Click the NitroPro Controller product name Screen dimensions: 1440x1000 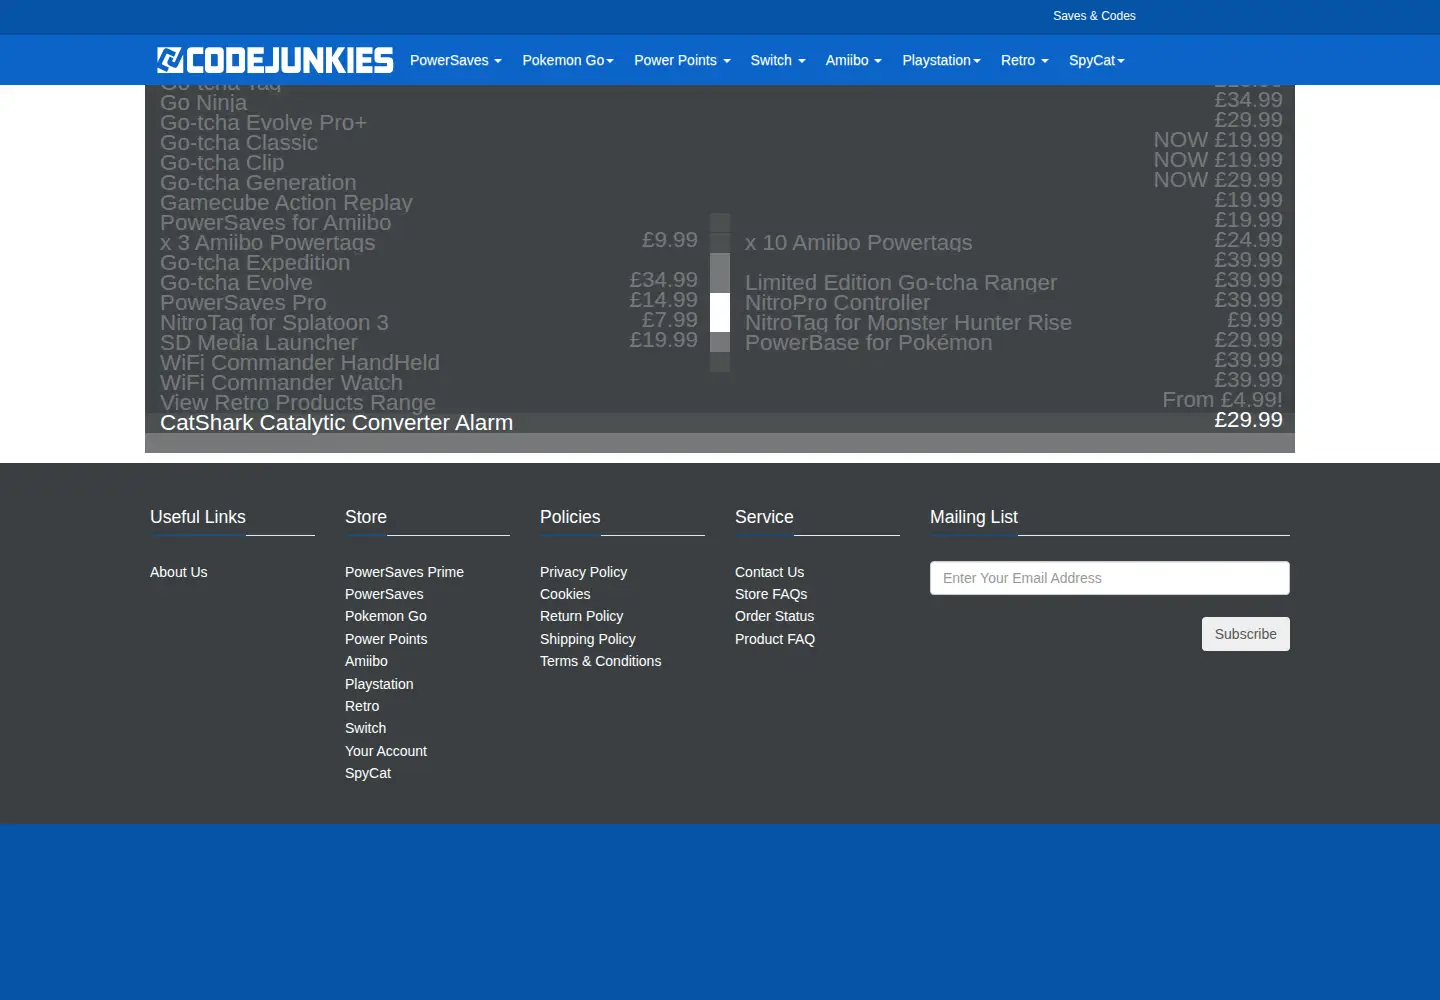coord(837,303)
